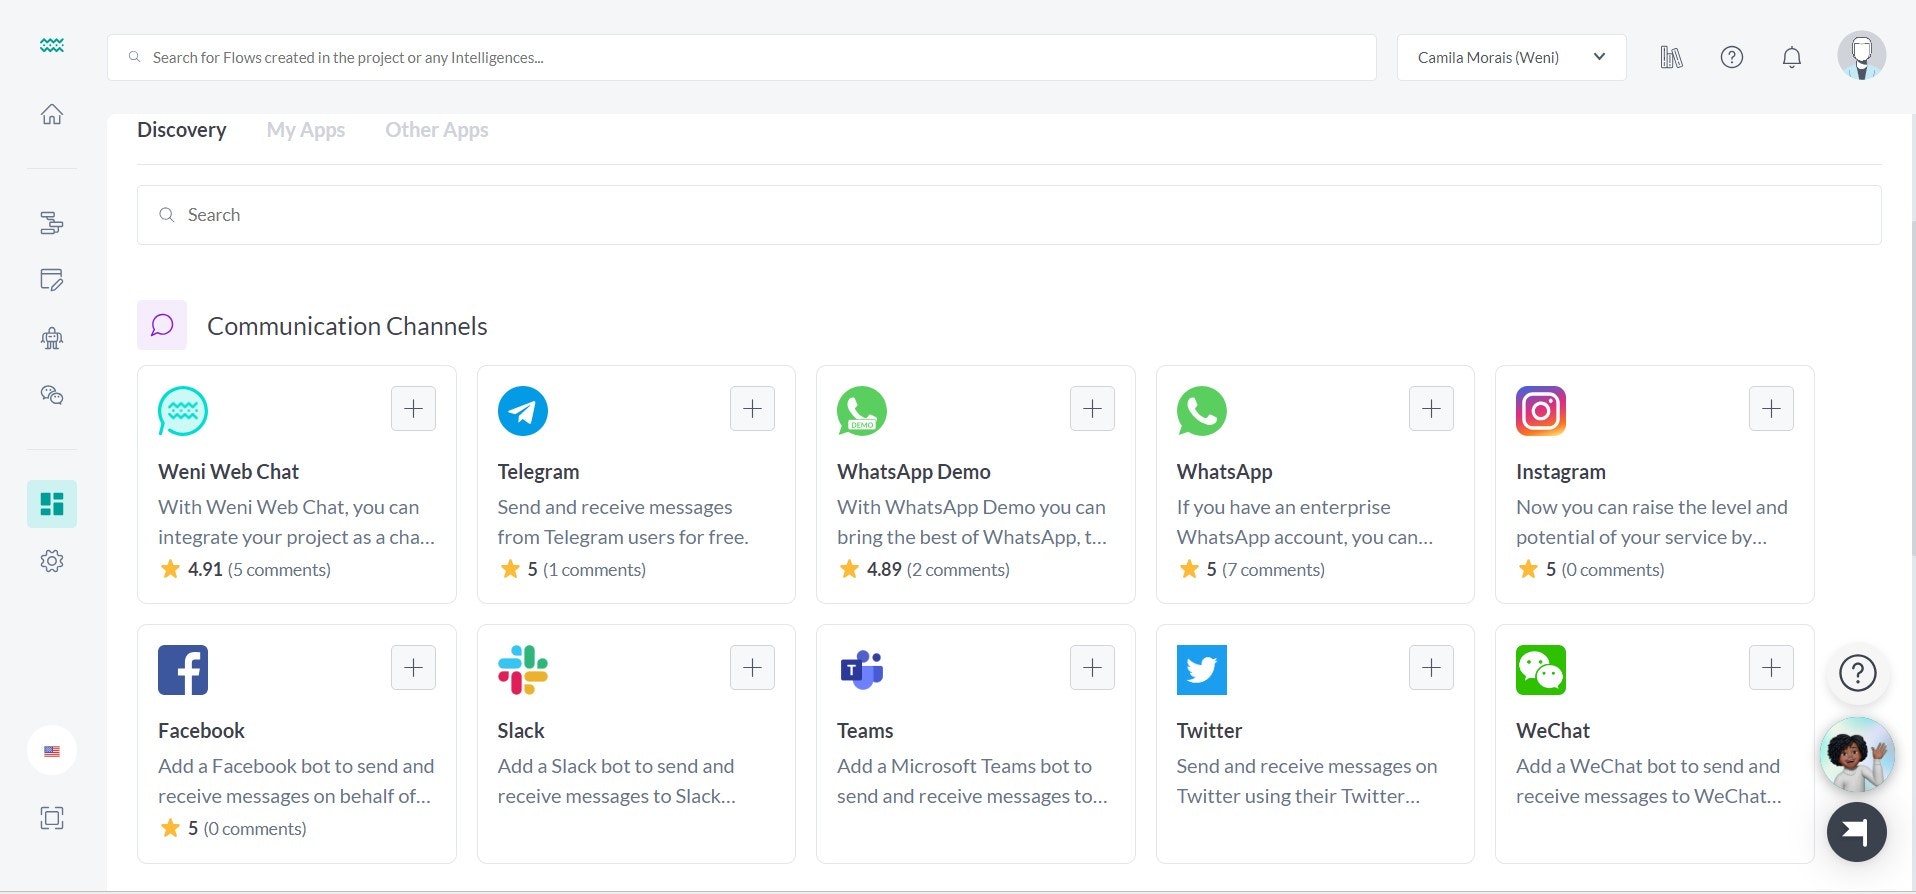Screen dimensions: 1916x894
Task: Click the Teams logo icon
Action: coord(862,670)
